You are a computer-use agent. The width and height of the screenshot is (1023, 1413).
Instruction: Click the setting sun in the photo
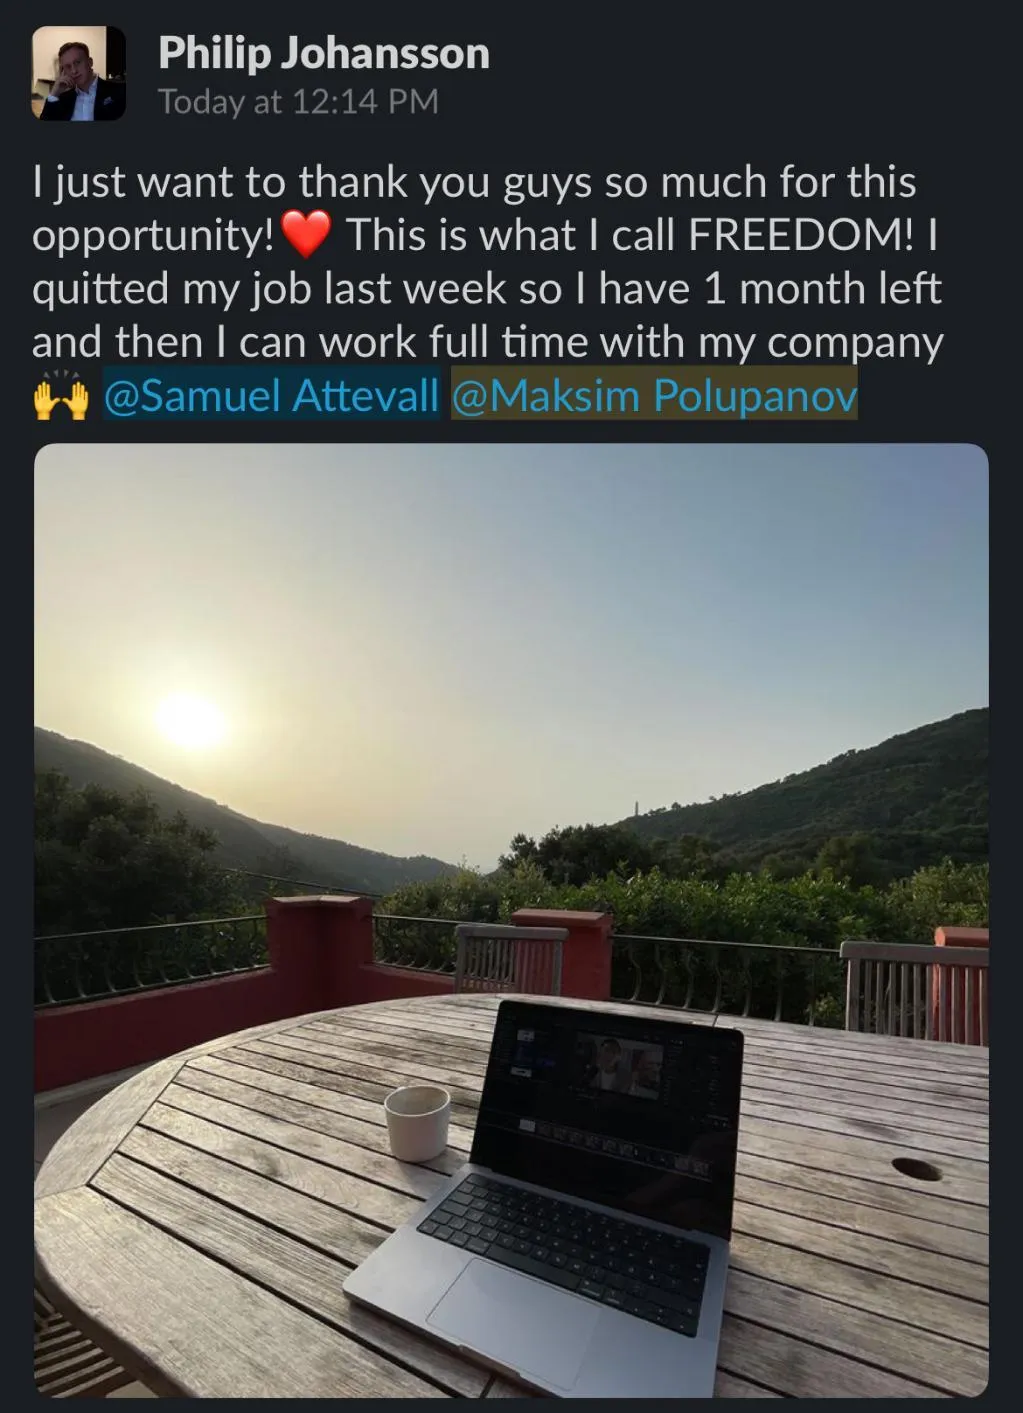(x=190, y=722)
